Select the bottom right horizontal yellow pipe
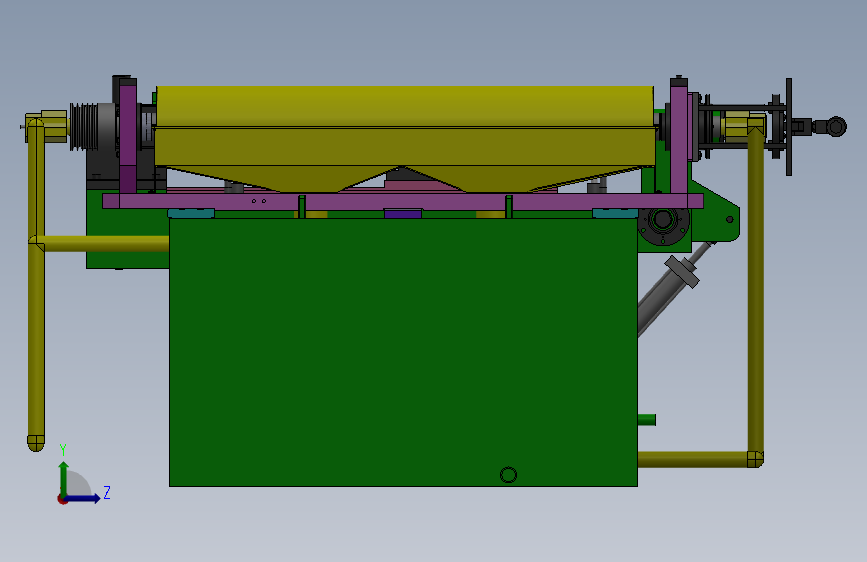This screenshot has height=562, width=867. pos(692,459)
